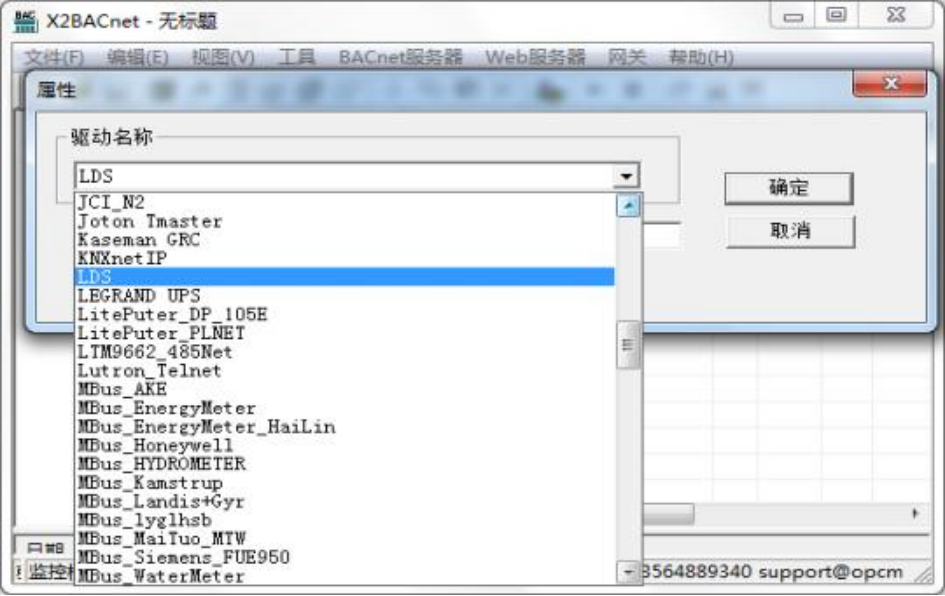Click the dropdown list scrollbar thumb
Image resolution: width=945 pixels, height=596 pixels.
click(x=628, y=345)
